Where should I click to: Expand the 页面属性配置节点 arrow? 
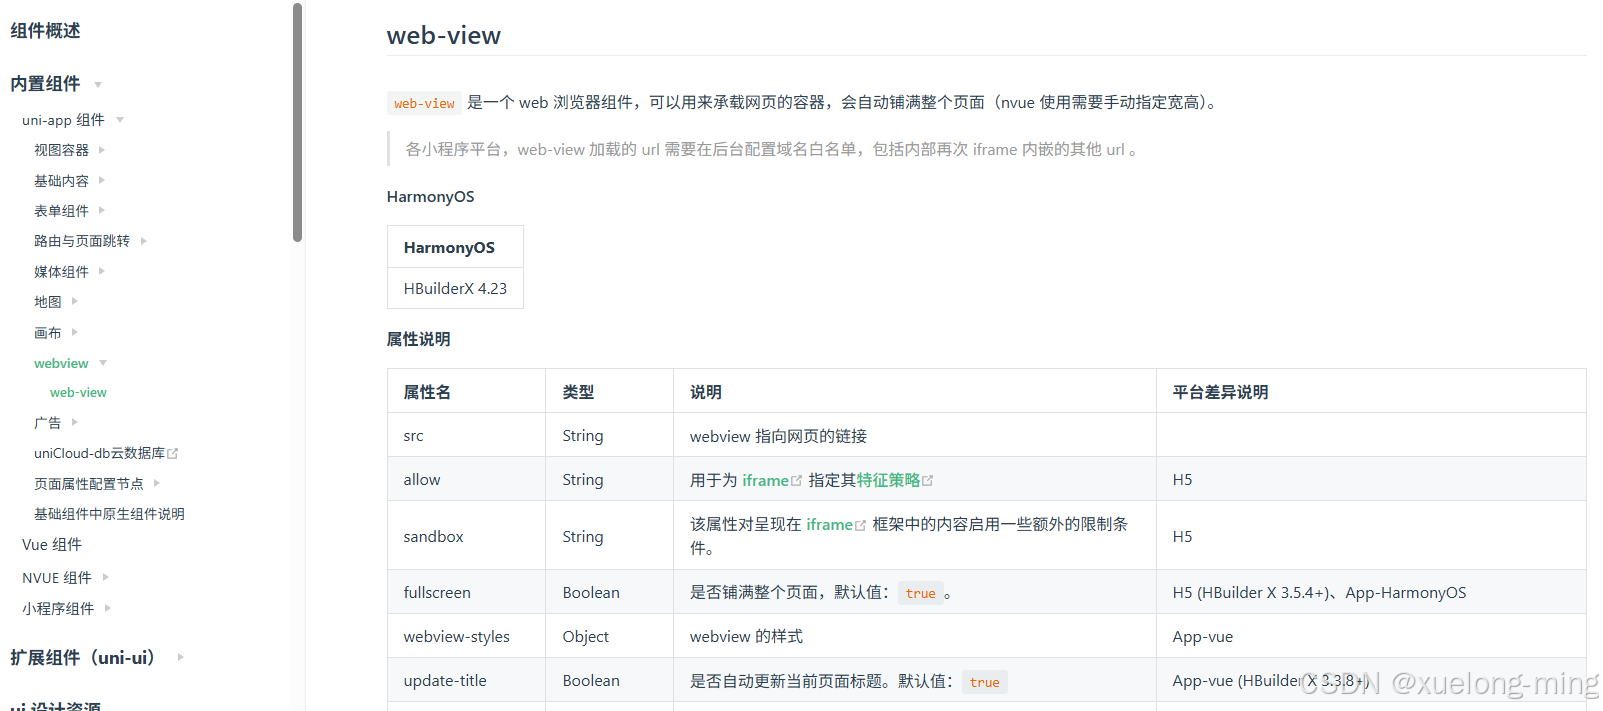click(x=157, y=484)
